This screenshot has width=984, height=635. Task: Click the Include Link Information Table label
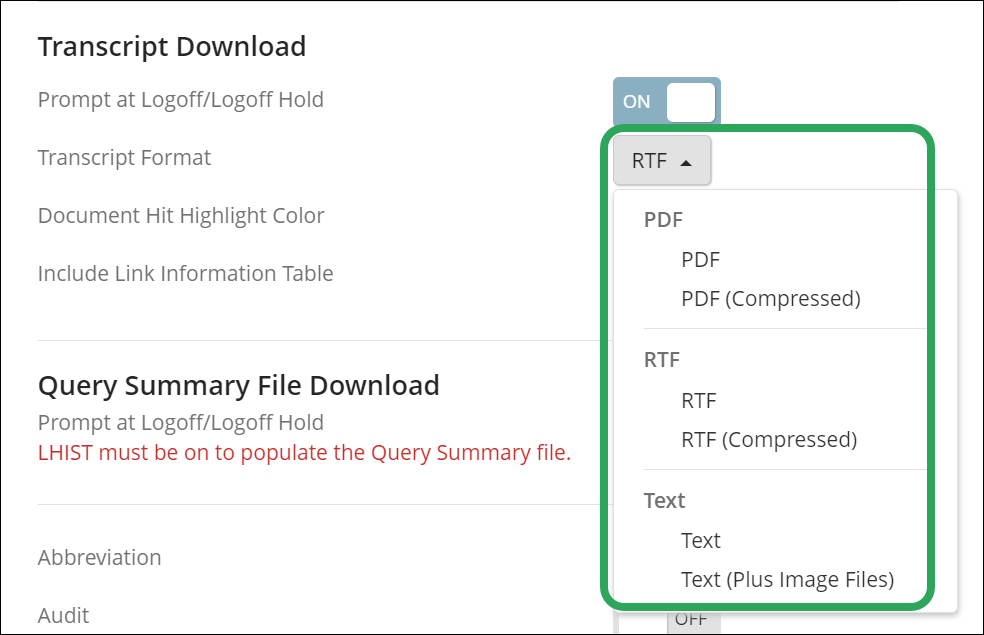pos(185,274)
